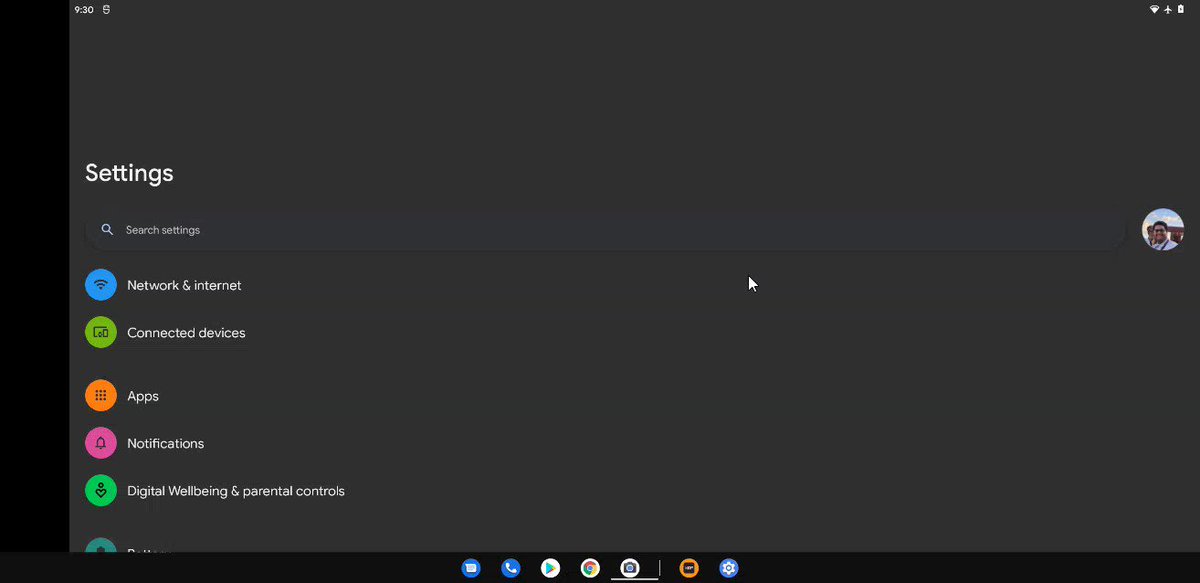This screenshot has height=583, width=1200.
Task: Launch Chrome from the taskbar
Action: (x=590, y=568)
